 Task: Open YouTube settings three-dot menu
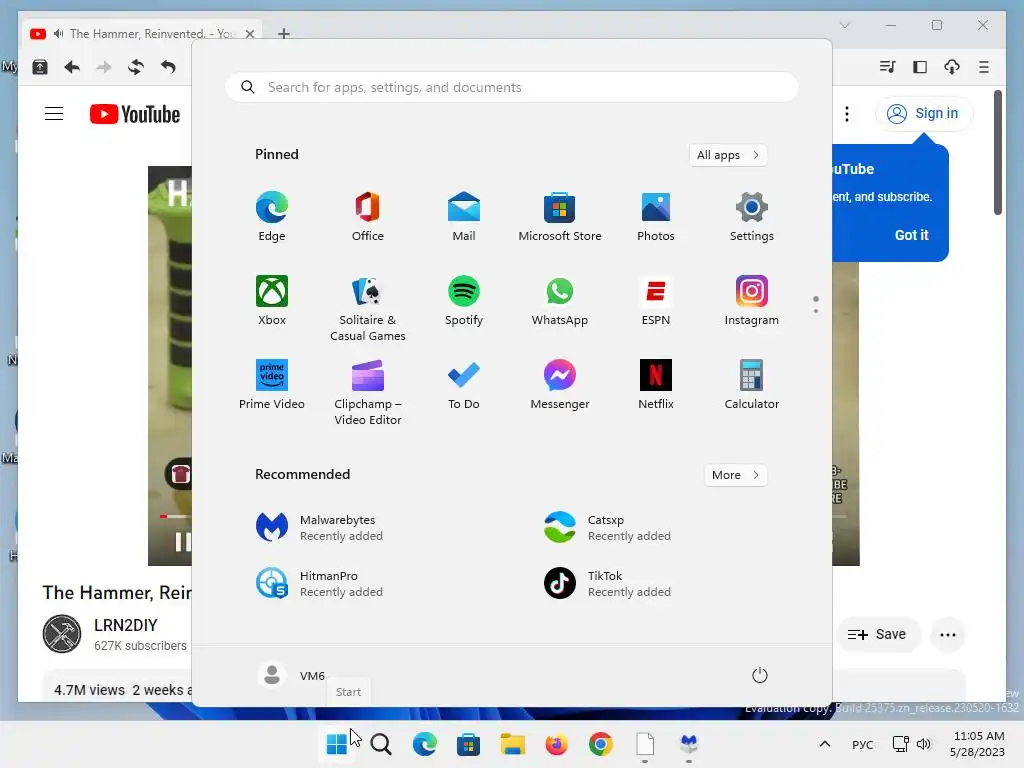(x=847, y=114)
